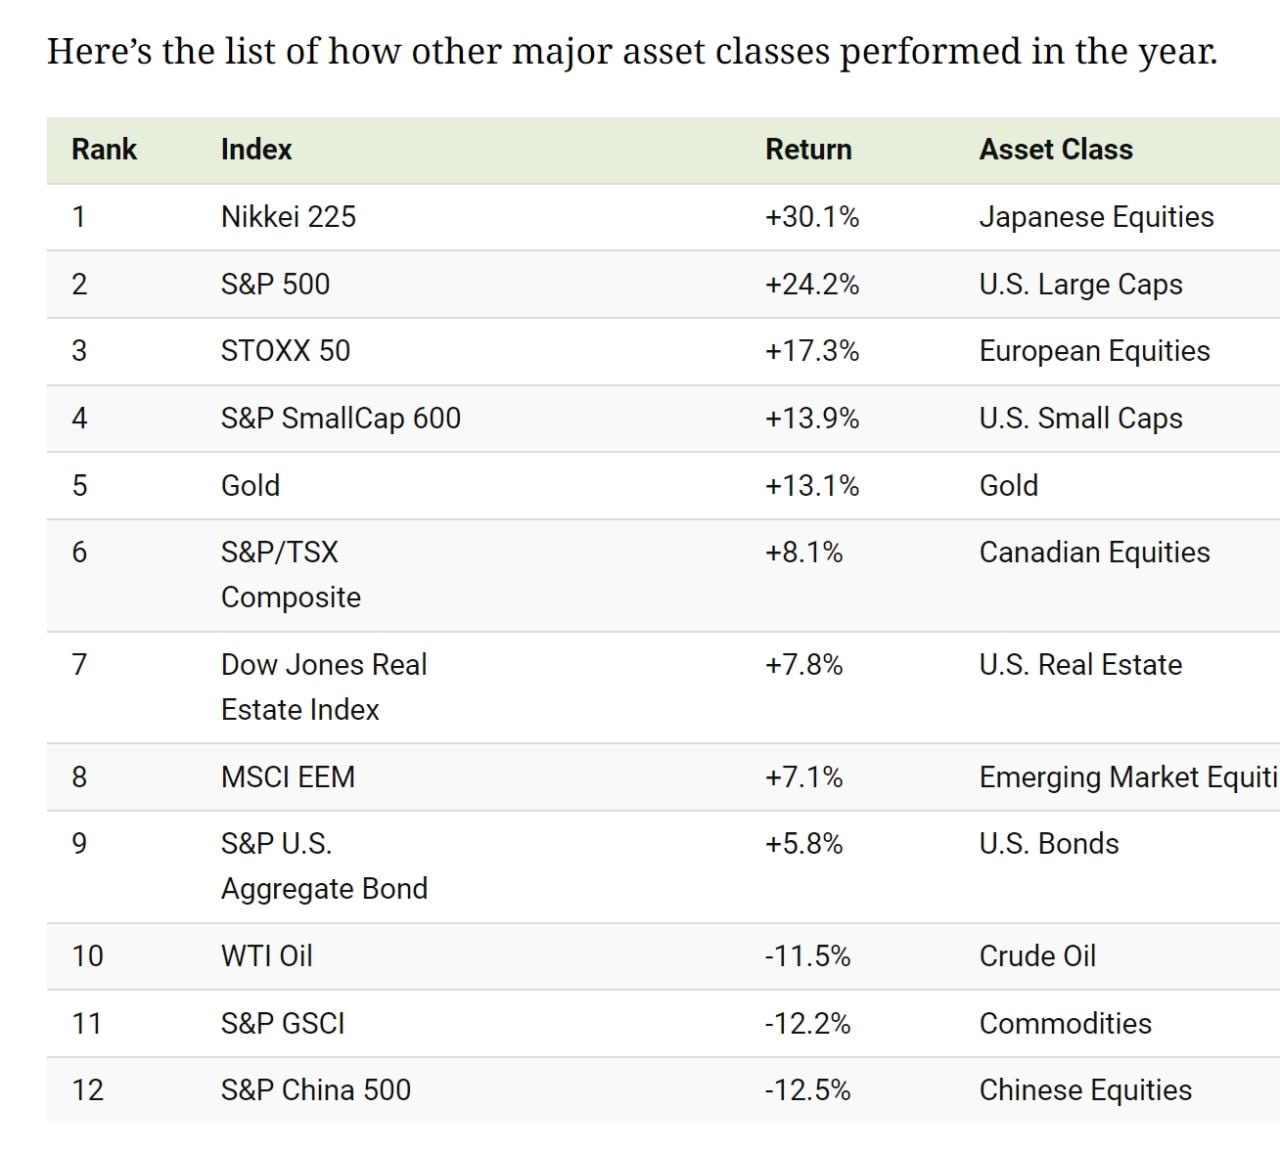Click the Emerging Market Equities cell

[x=1128, y=777]
